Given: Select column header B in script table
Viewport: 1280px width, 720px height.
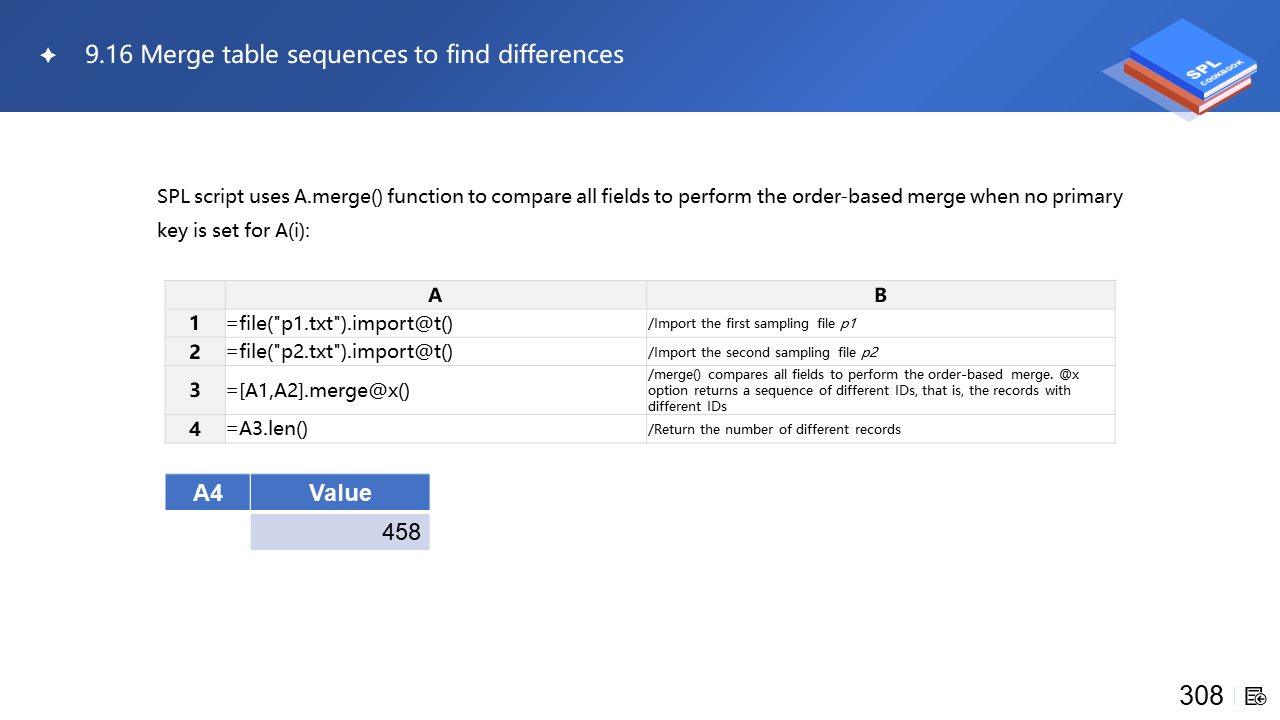Looking at the screenshot, I should tap(880, 295).
